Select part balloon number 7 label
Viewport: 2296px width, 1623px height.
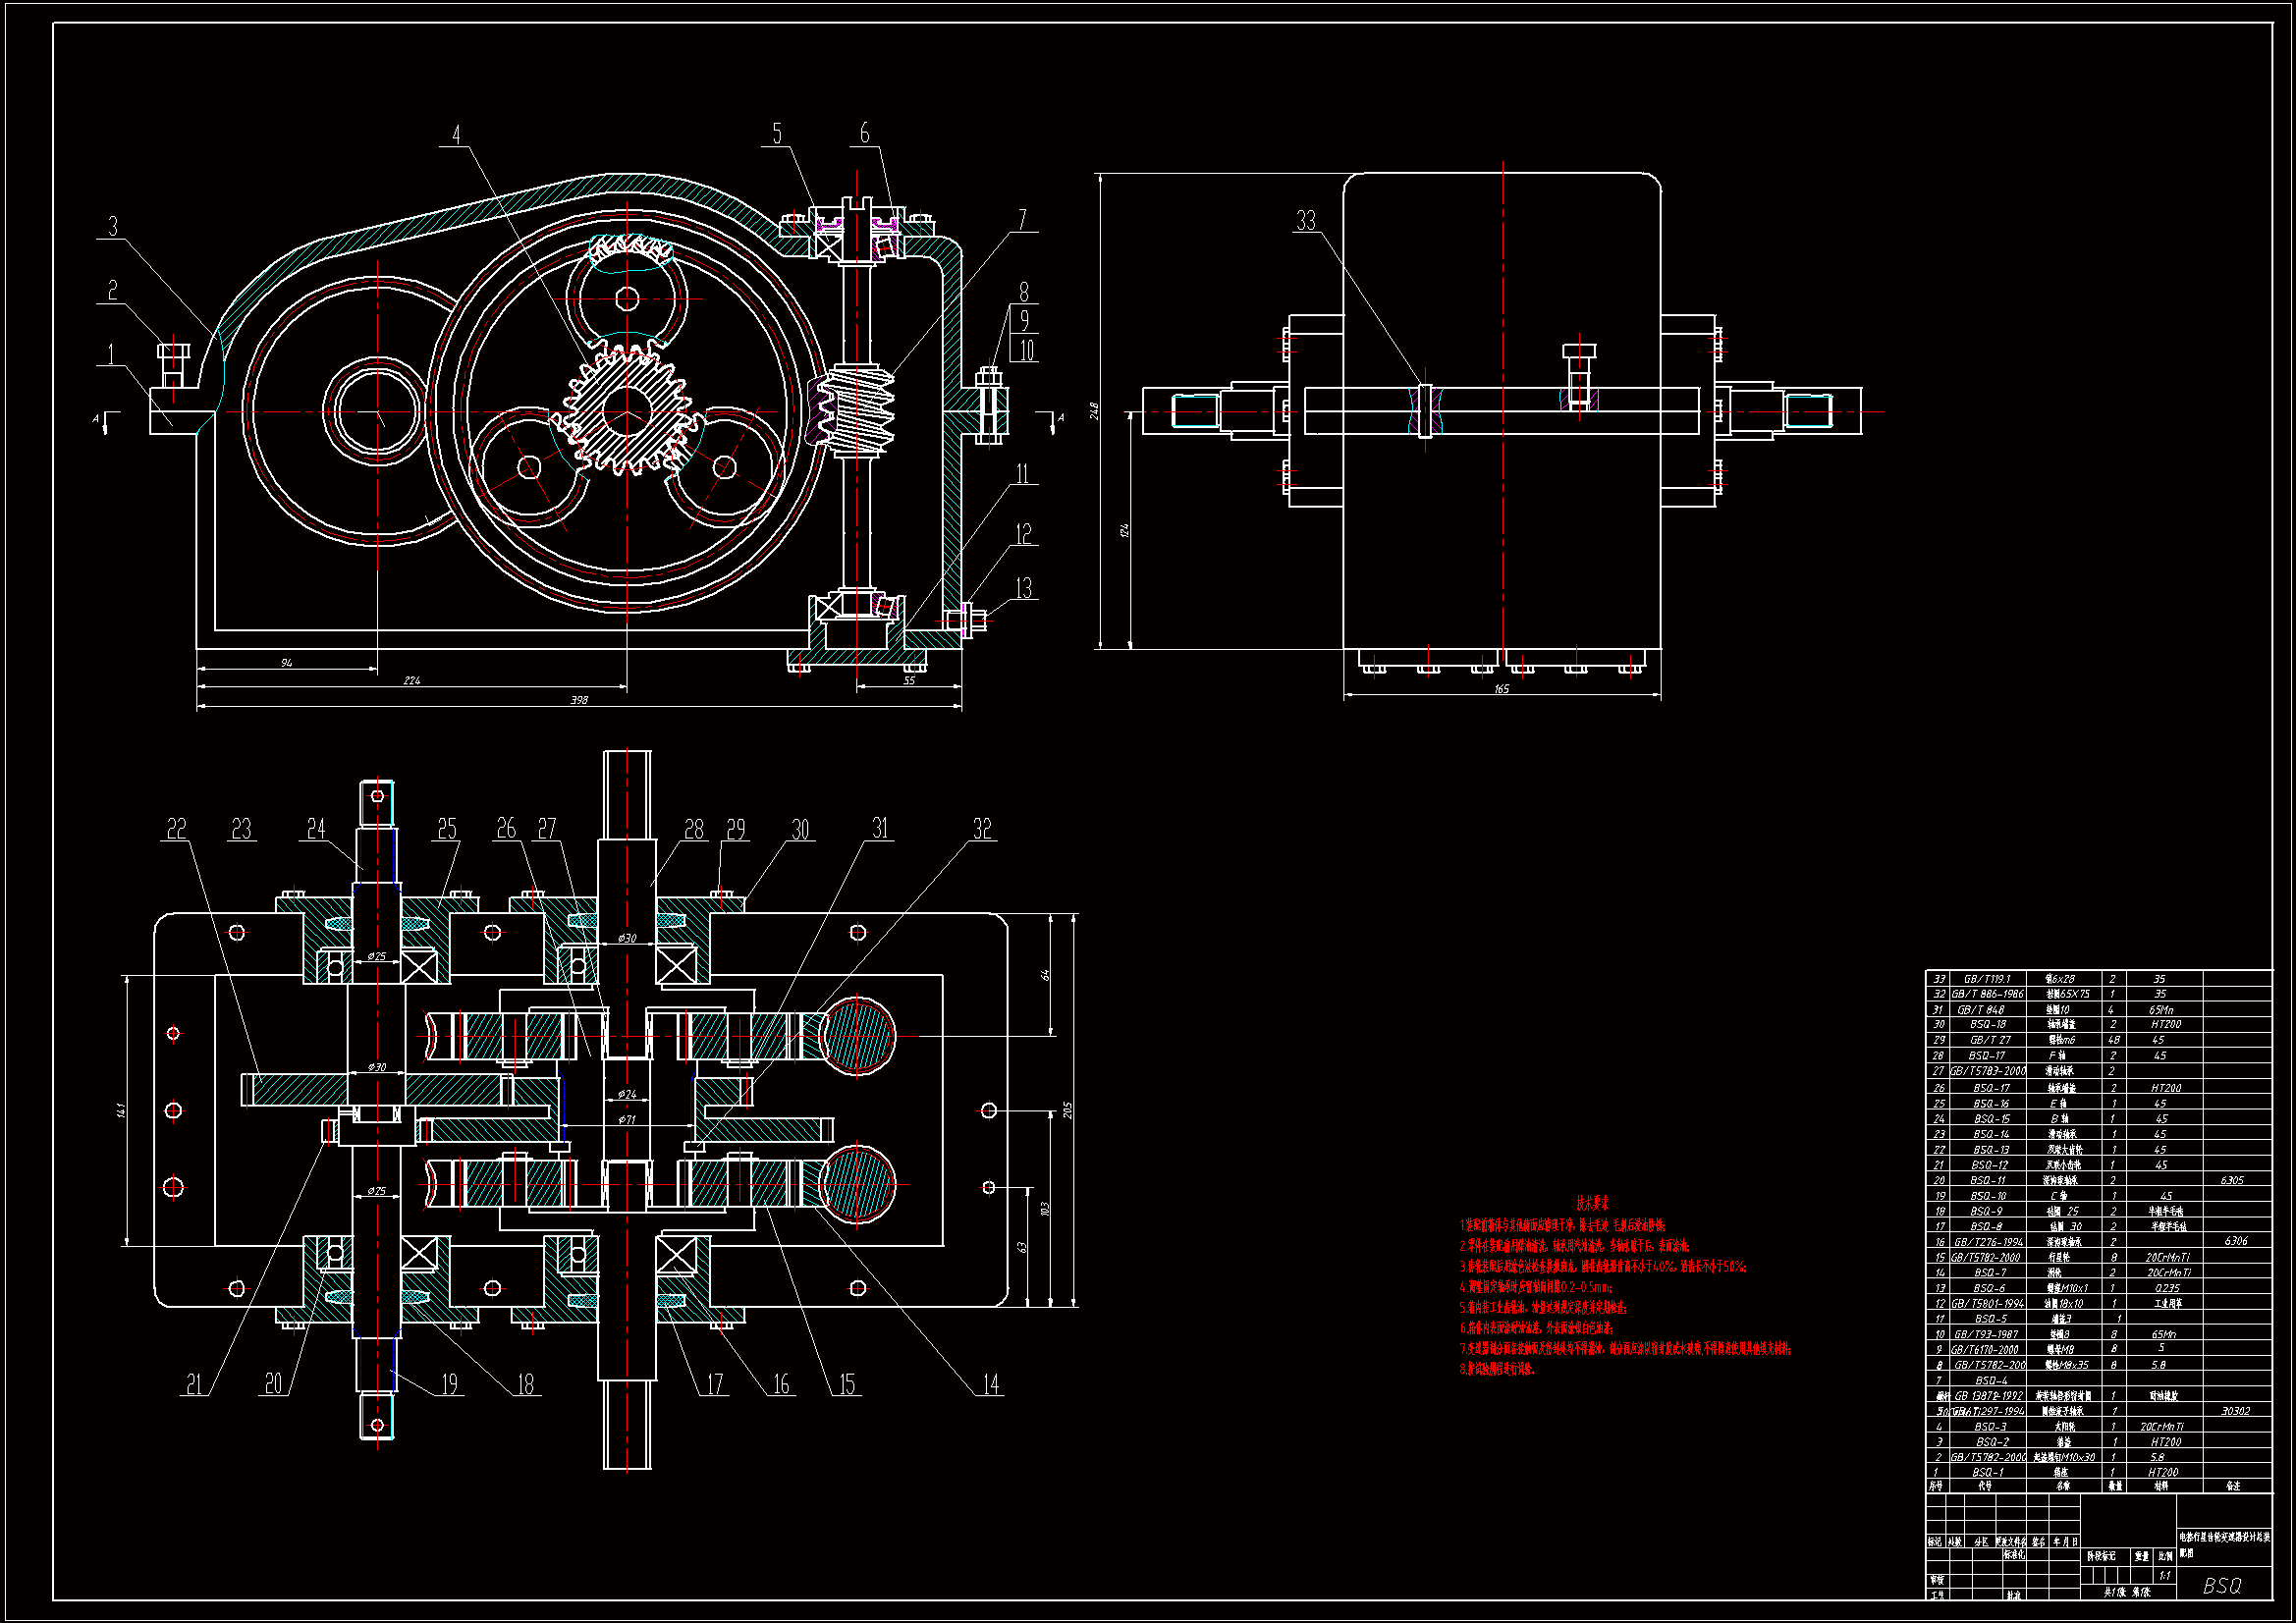pyautogui.click(x=1022, y=220)
